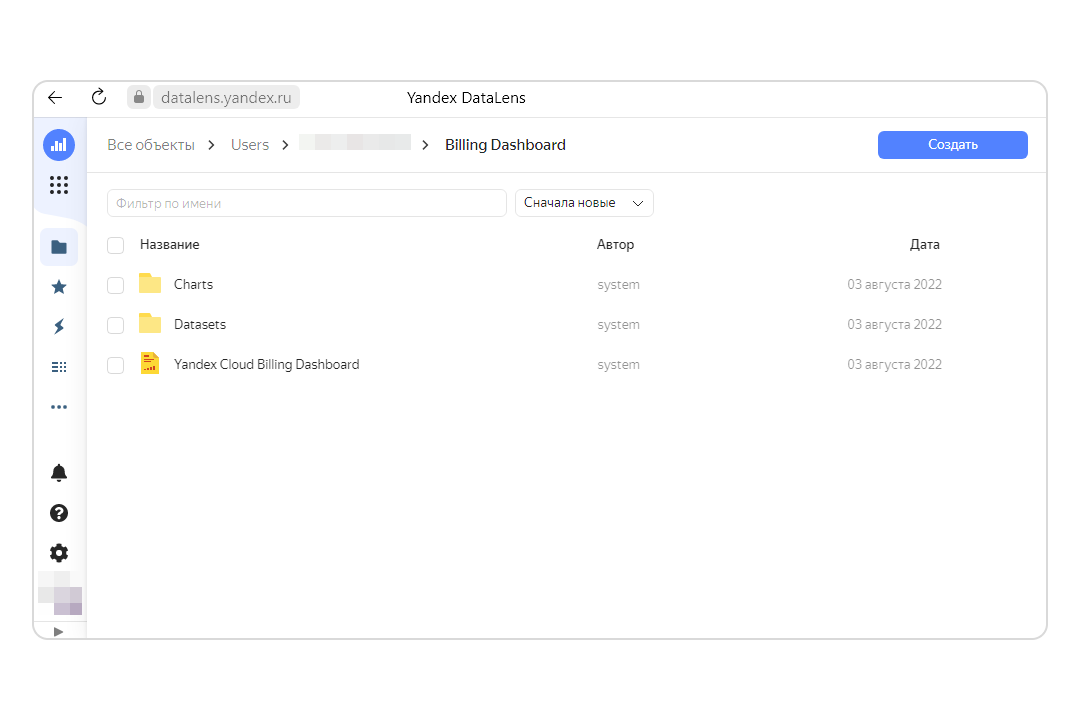This screenshot has width=1080, height=720.
Task: Click the 'Yandex DataLens' page title
Action: tap(466, 98)
